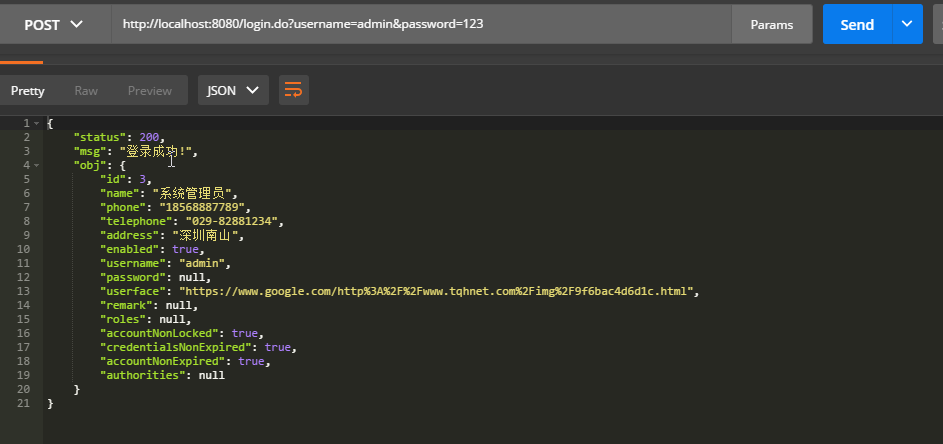This screenshot has width=943, height=444.
Task: Click the "status" key text
Action: pyautogui.click(x=100, y=137)
